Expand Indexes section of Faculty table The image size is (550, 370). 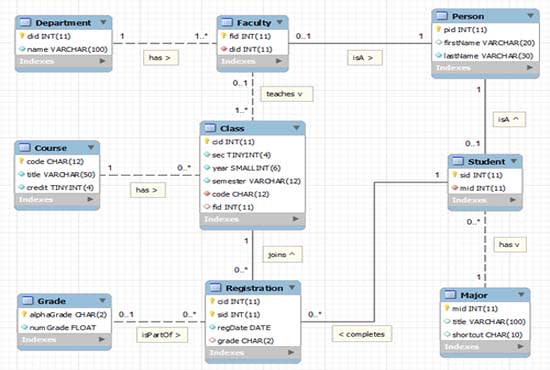(x=279, y=61)
